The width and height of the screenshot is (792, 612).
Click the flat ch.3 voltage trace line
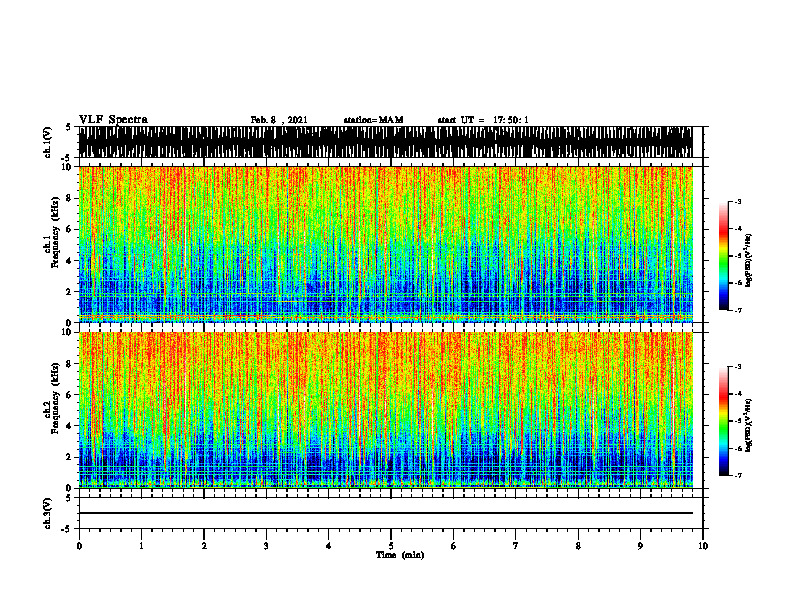(x=385, y=513)
